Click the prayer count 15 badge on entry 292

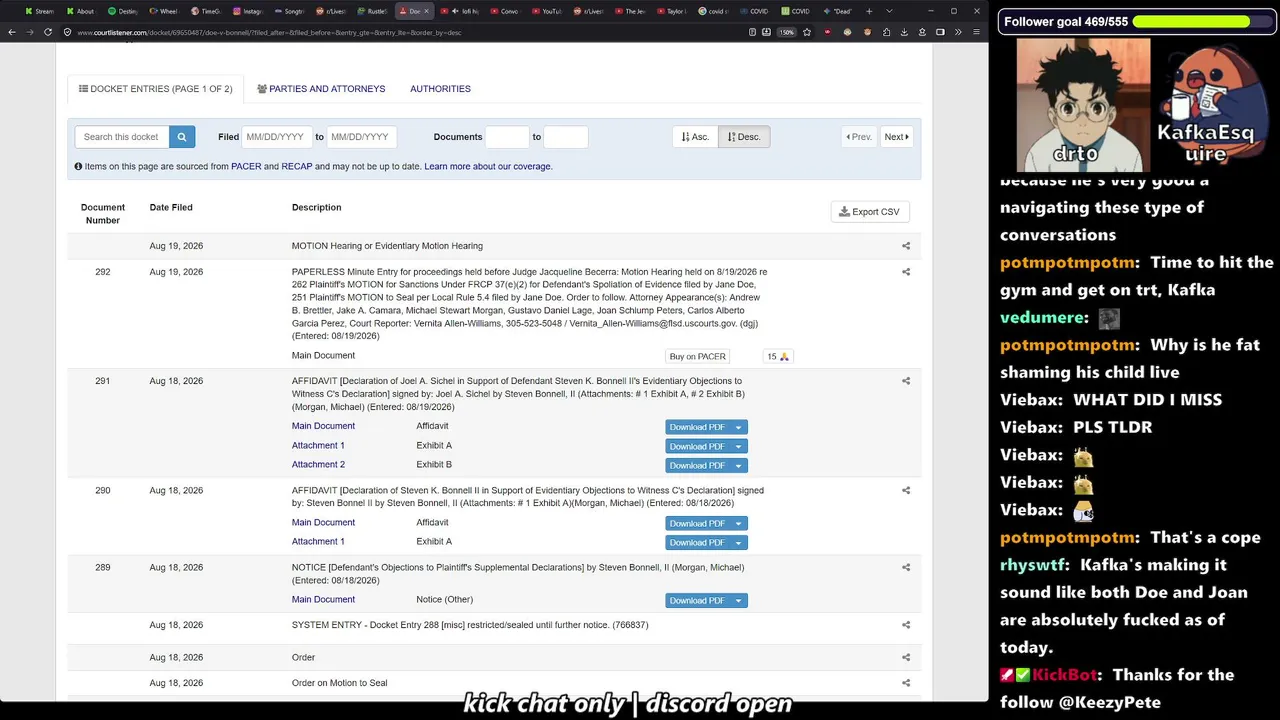(777, 356)
